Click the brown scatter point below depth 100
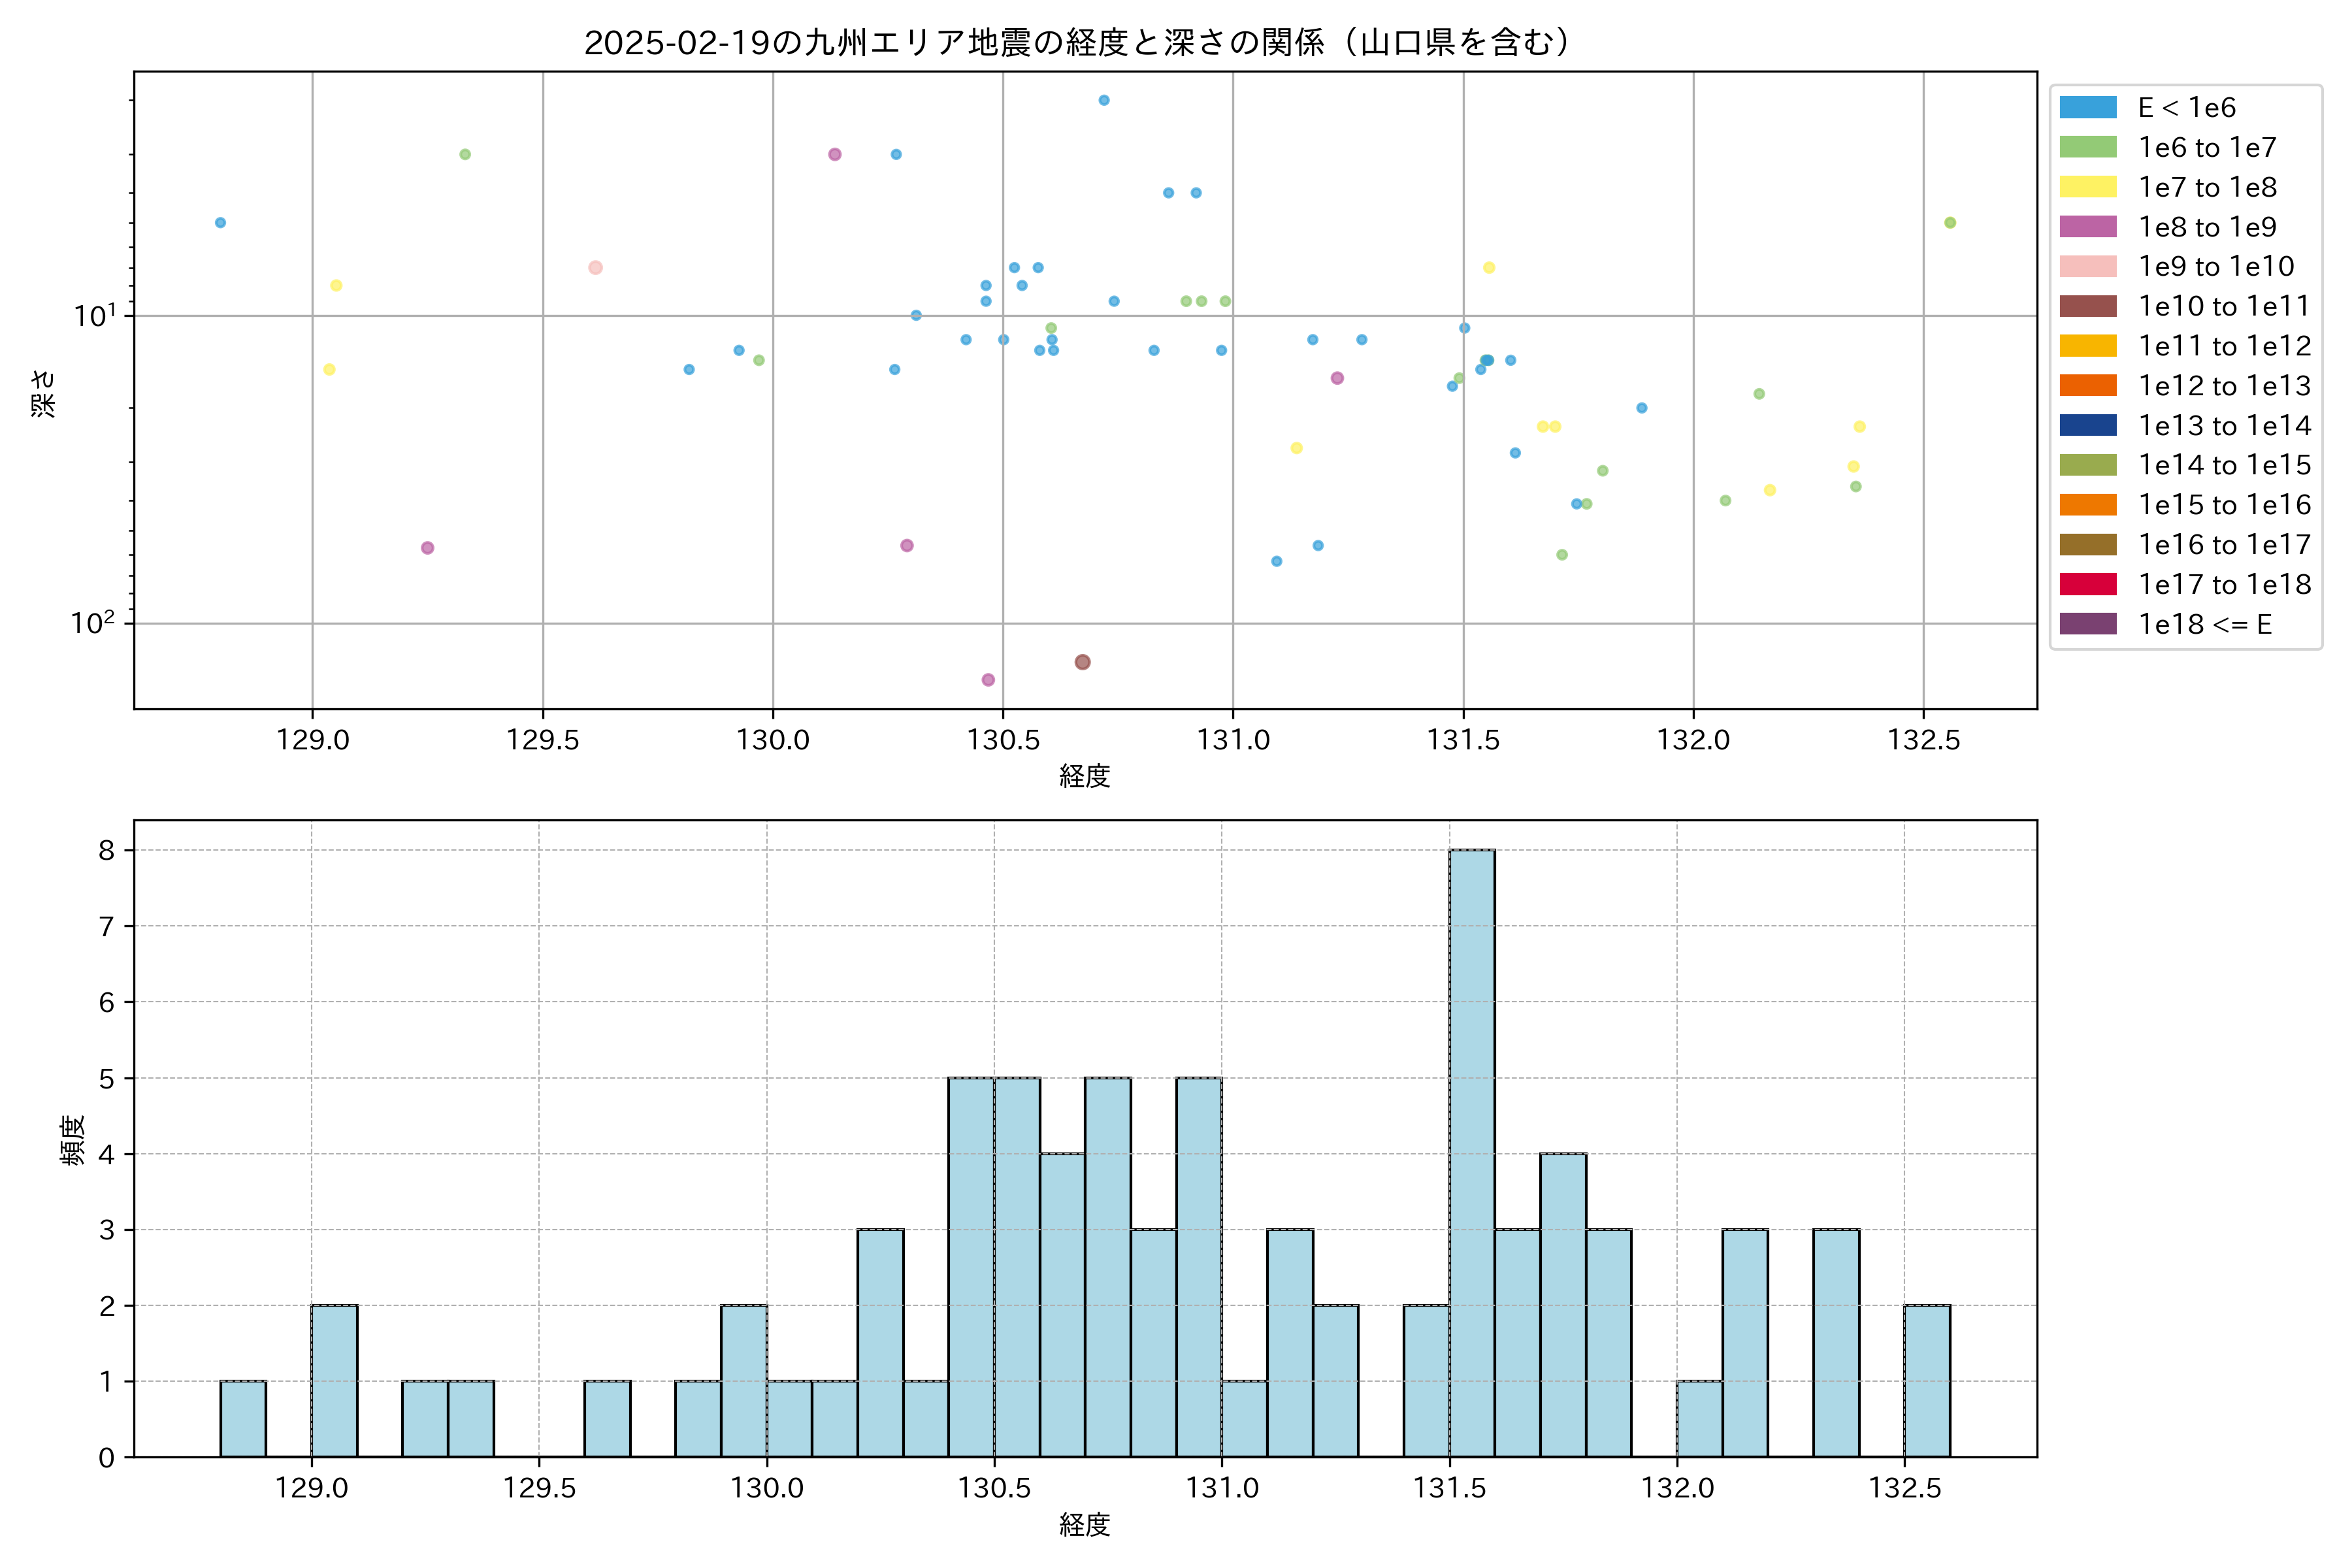Image resolution: width=2352 pixels, height=1568 pixels. pyautogui.click(x=1082, y=662)
